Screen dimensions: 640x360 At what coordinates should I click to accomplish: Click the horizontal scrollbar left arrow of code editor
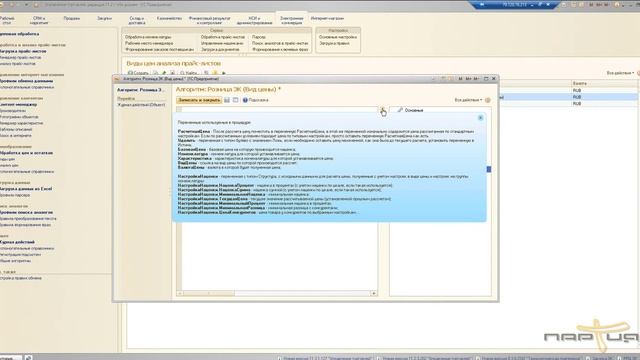[179, 293]
